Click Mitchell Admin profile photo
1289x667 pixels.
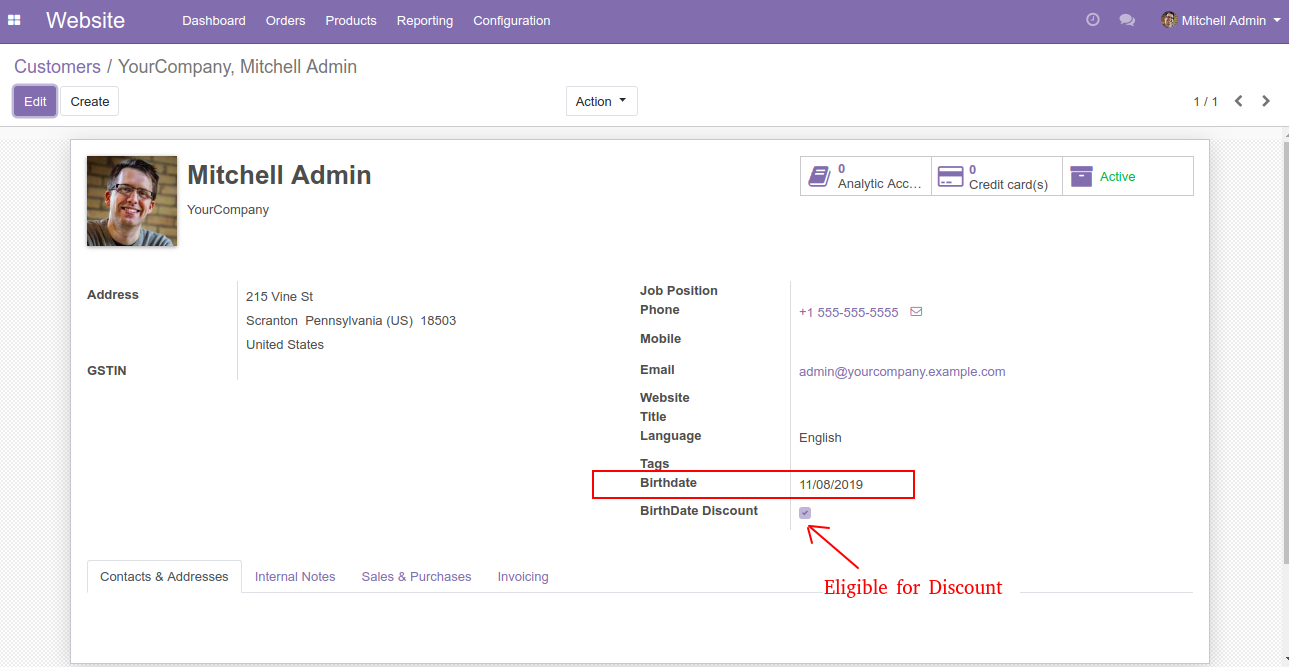pos(132,201)
